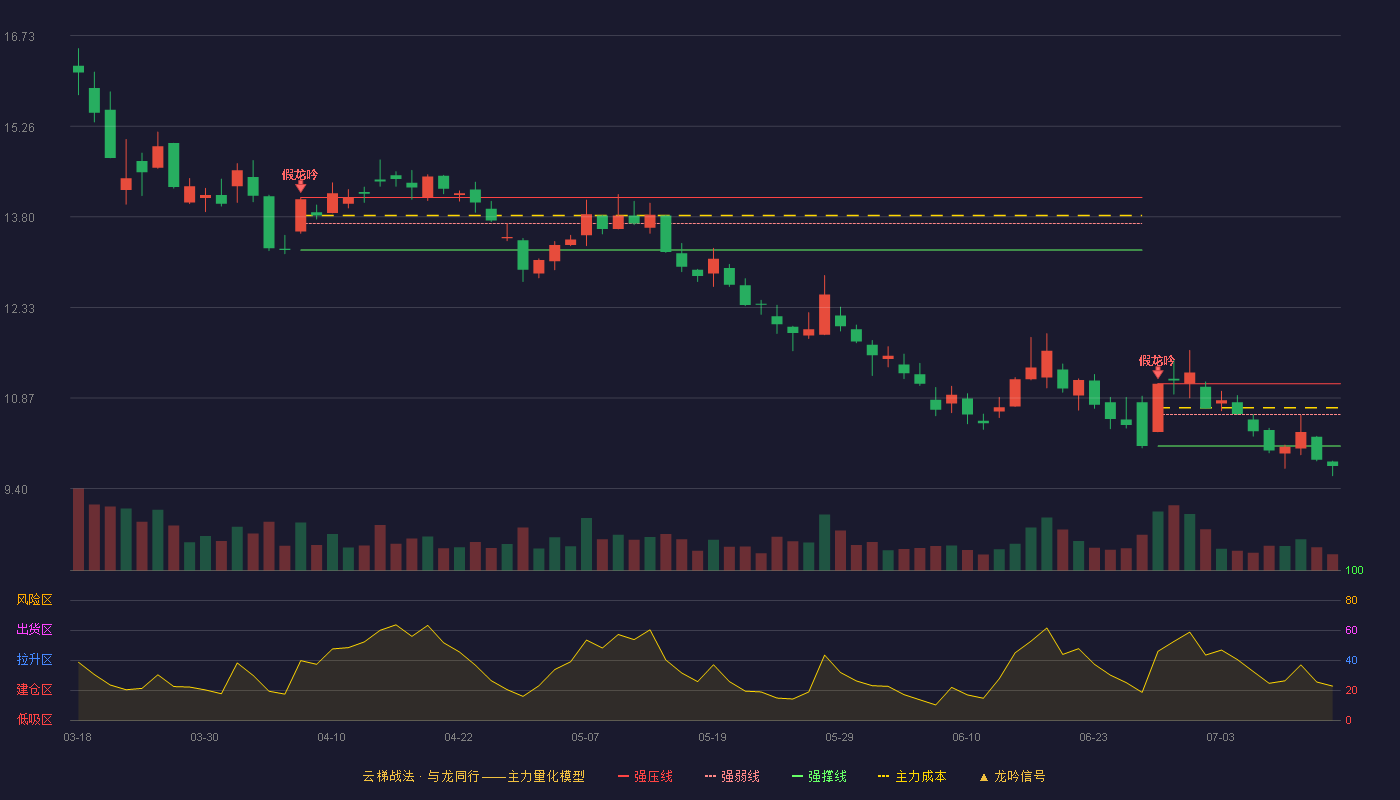Image resolution: width=1400 pixels, height=800 pixels.
Task: Click the first green candlestick at 03-18
Action: click(x=78, y=69)
